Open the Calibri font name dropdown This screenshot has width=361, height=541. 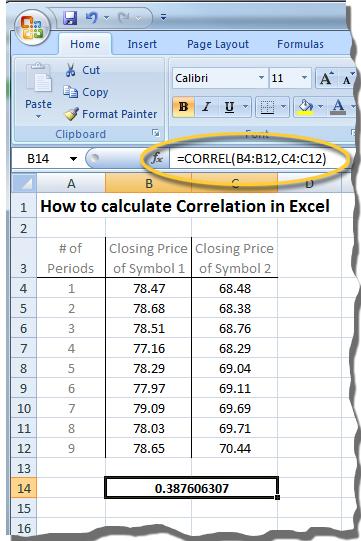[x=261, y=78]
